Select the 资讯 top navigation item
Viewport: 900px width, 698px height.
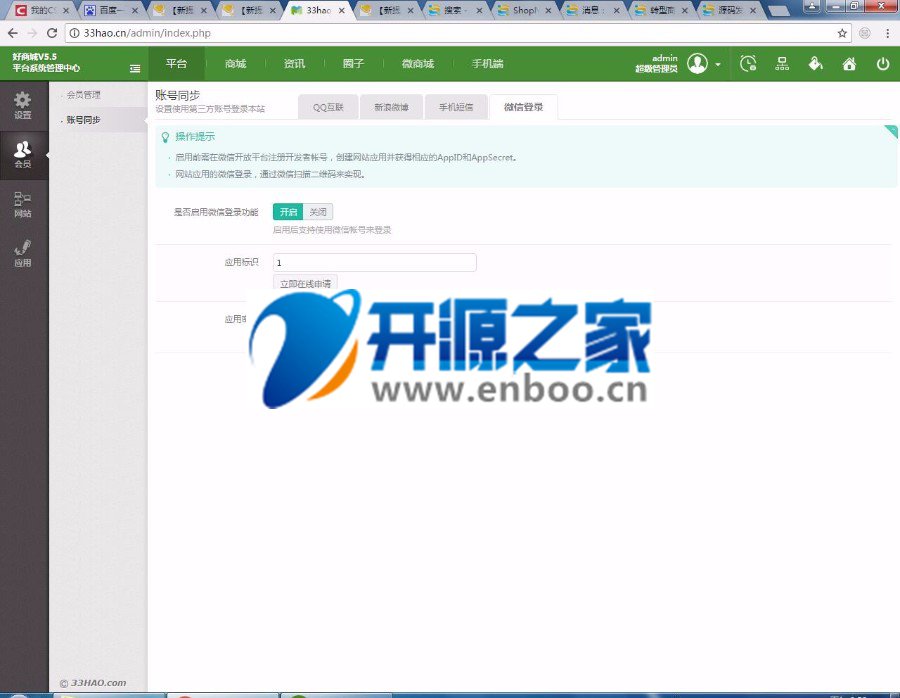294,64
